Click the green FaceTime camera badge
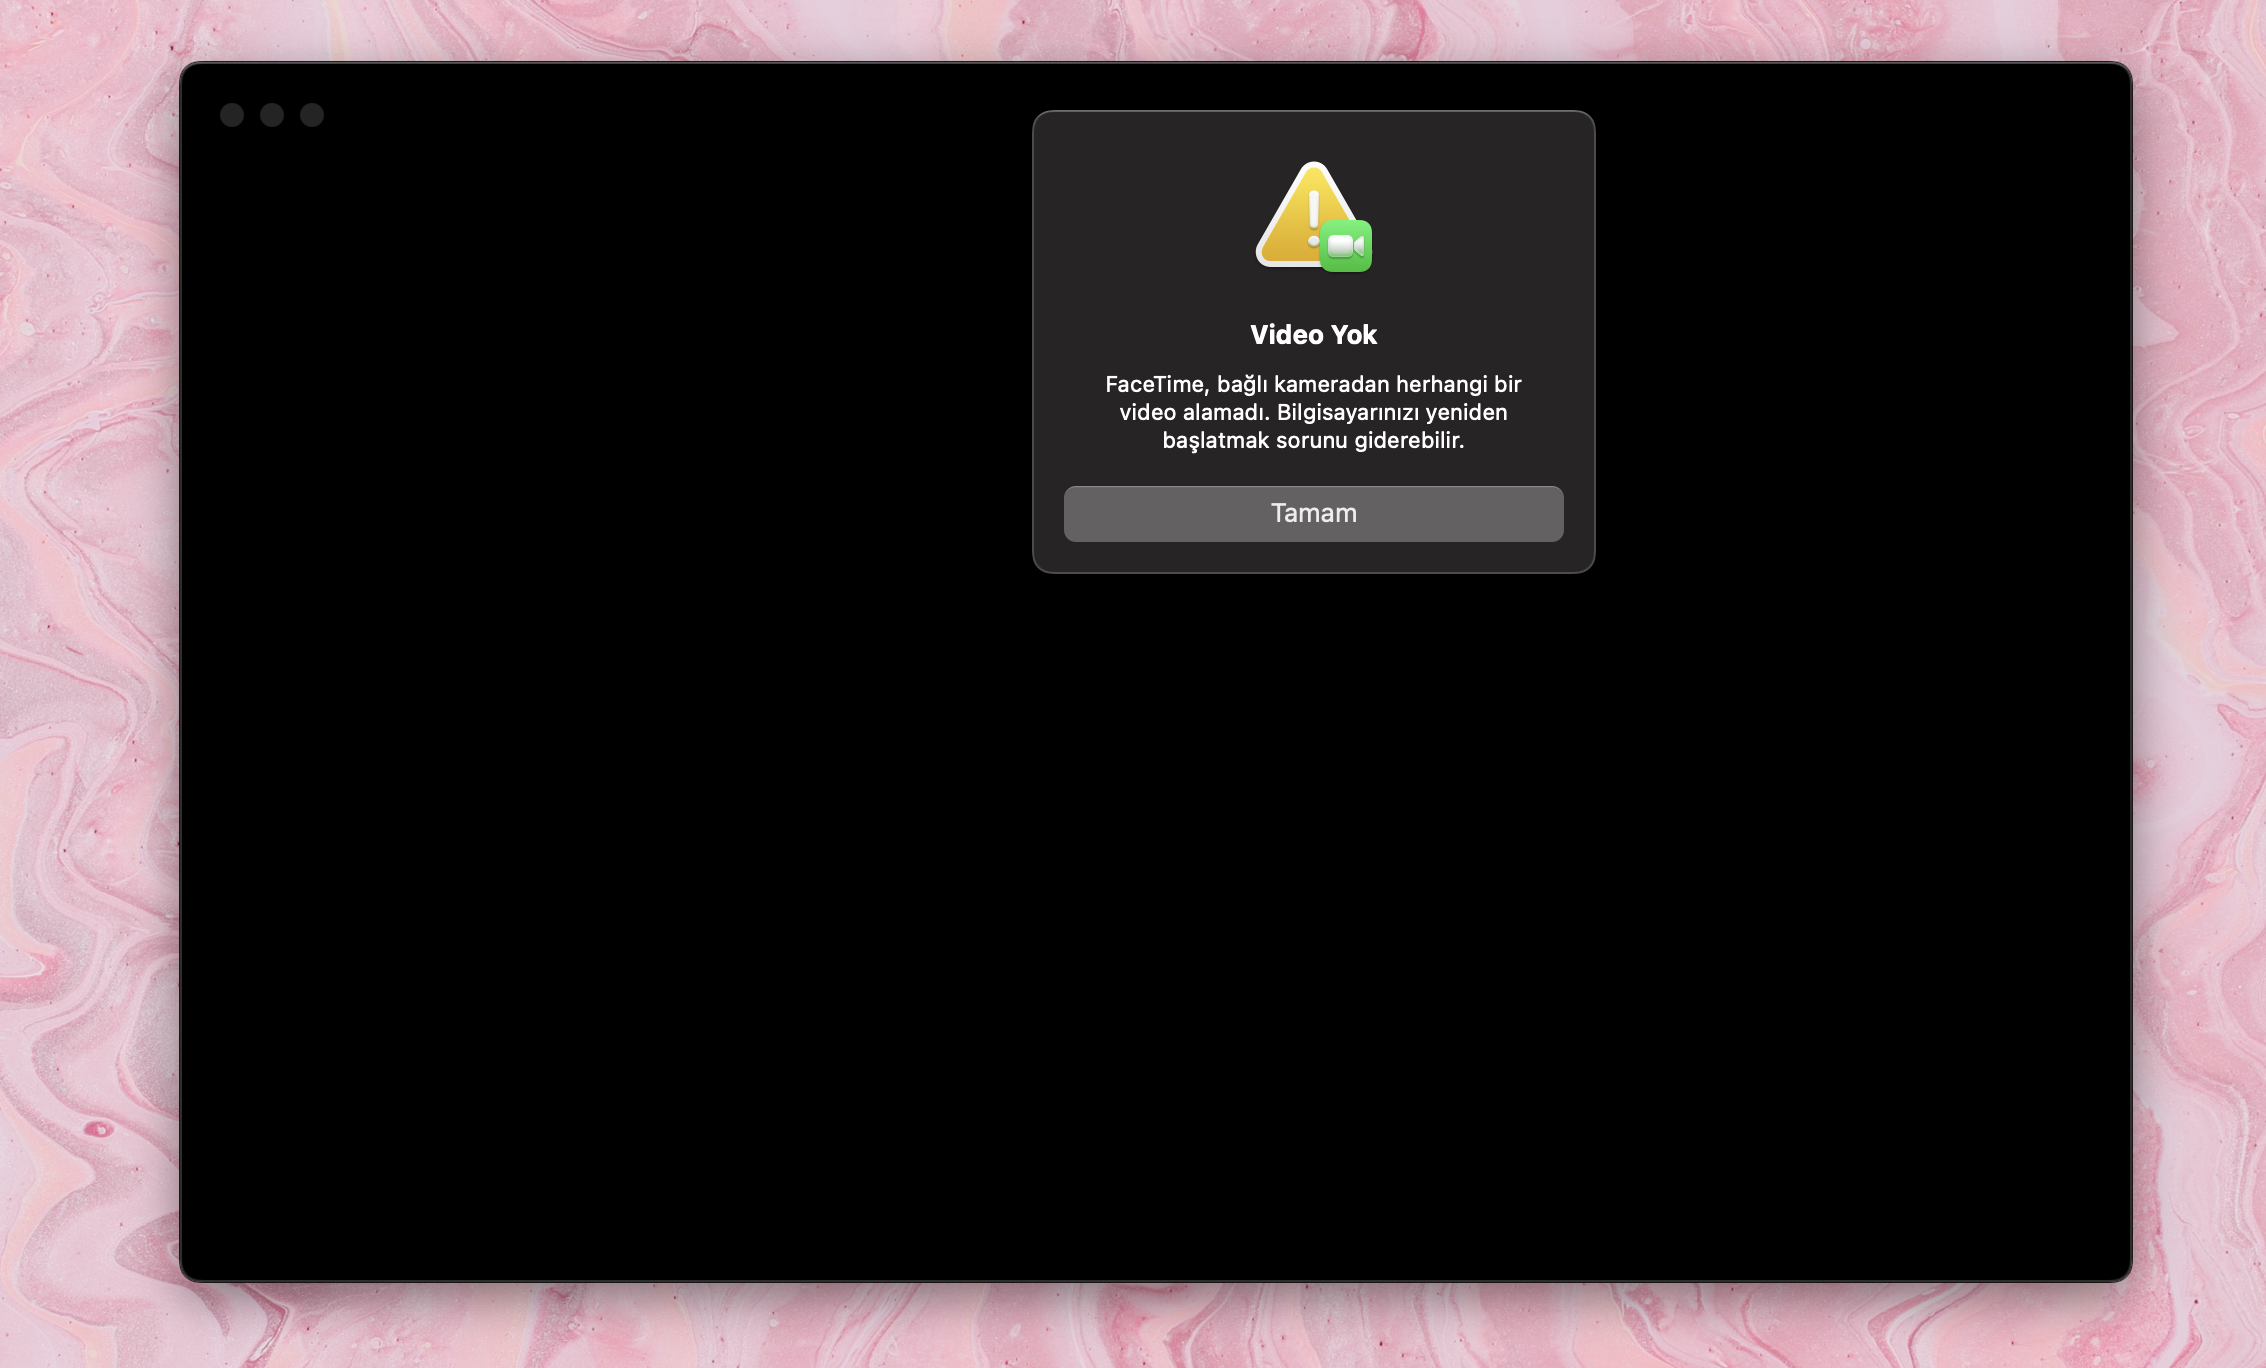2266x1368 pixels. (1346, 246)
